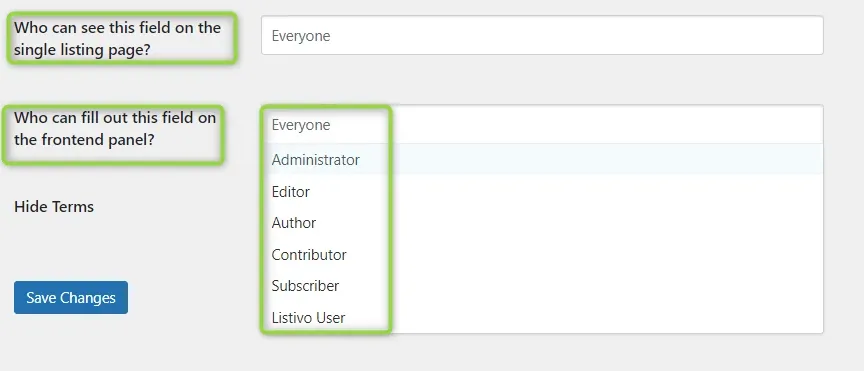The width and height of the screenshot is (864, 371).
Task: Open the single listing page visibility dropdown
Action: click(x=542, y=35)
